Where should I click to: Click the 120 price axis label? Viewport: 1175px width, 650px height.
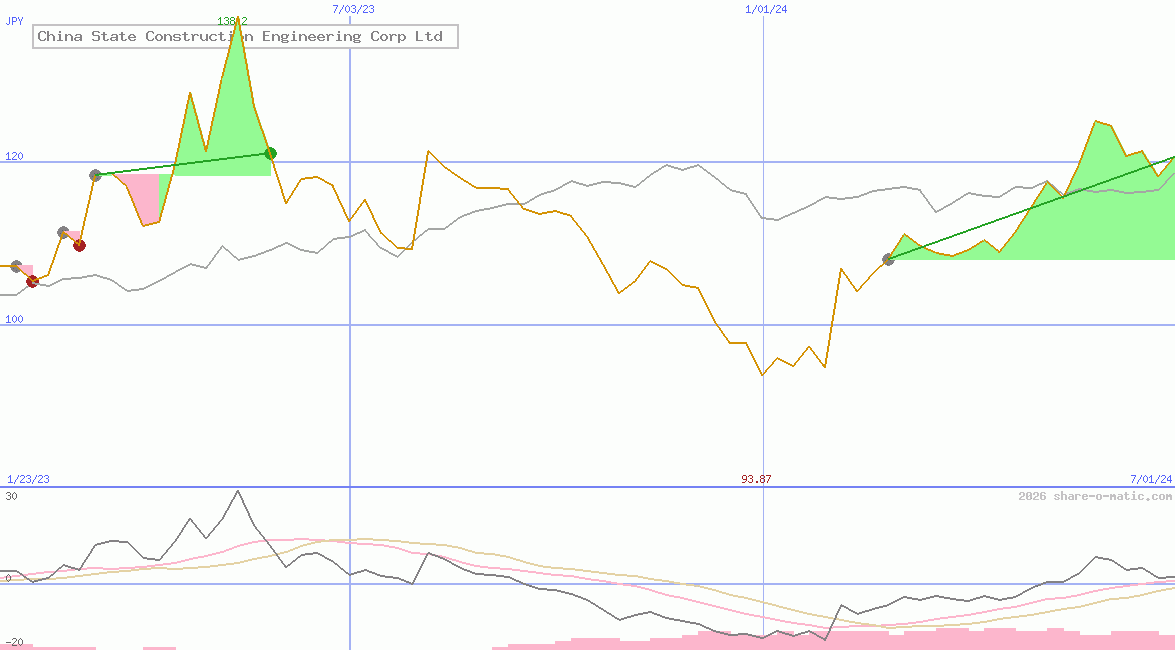click(x=14, y=156)
